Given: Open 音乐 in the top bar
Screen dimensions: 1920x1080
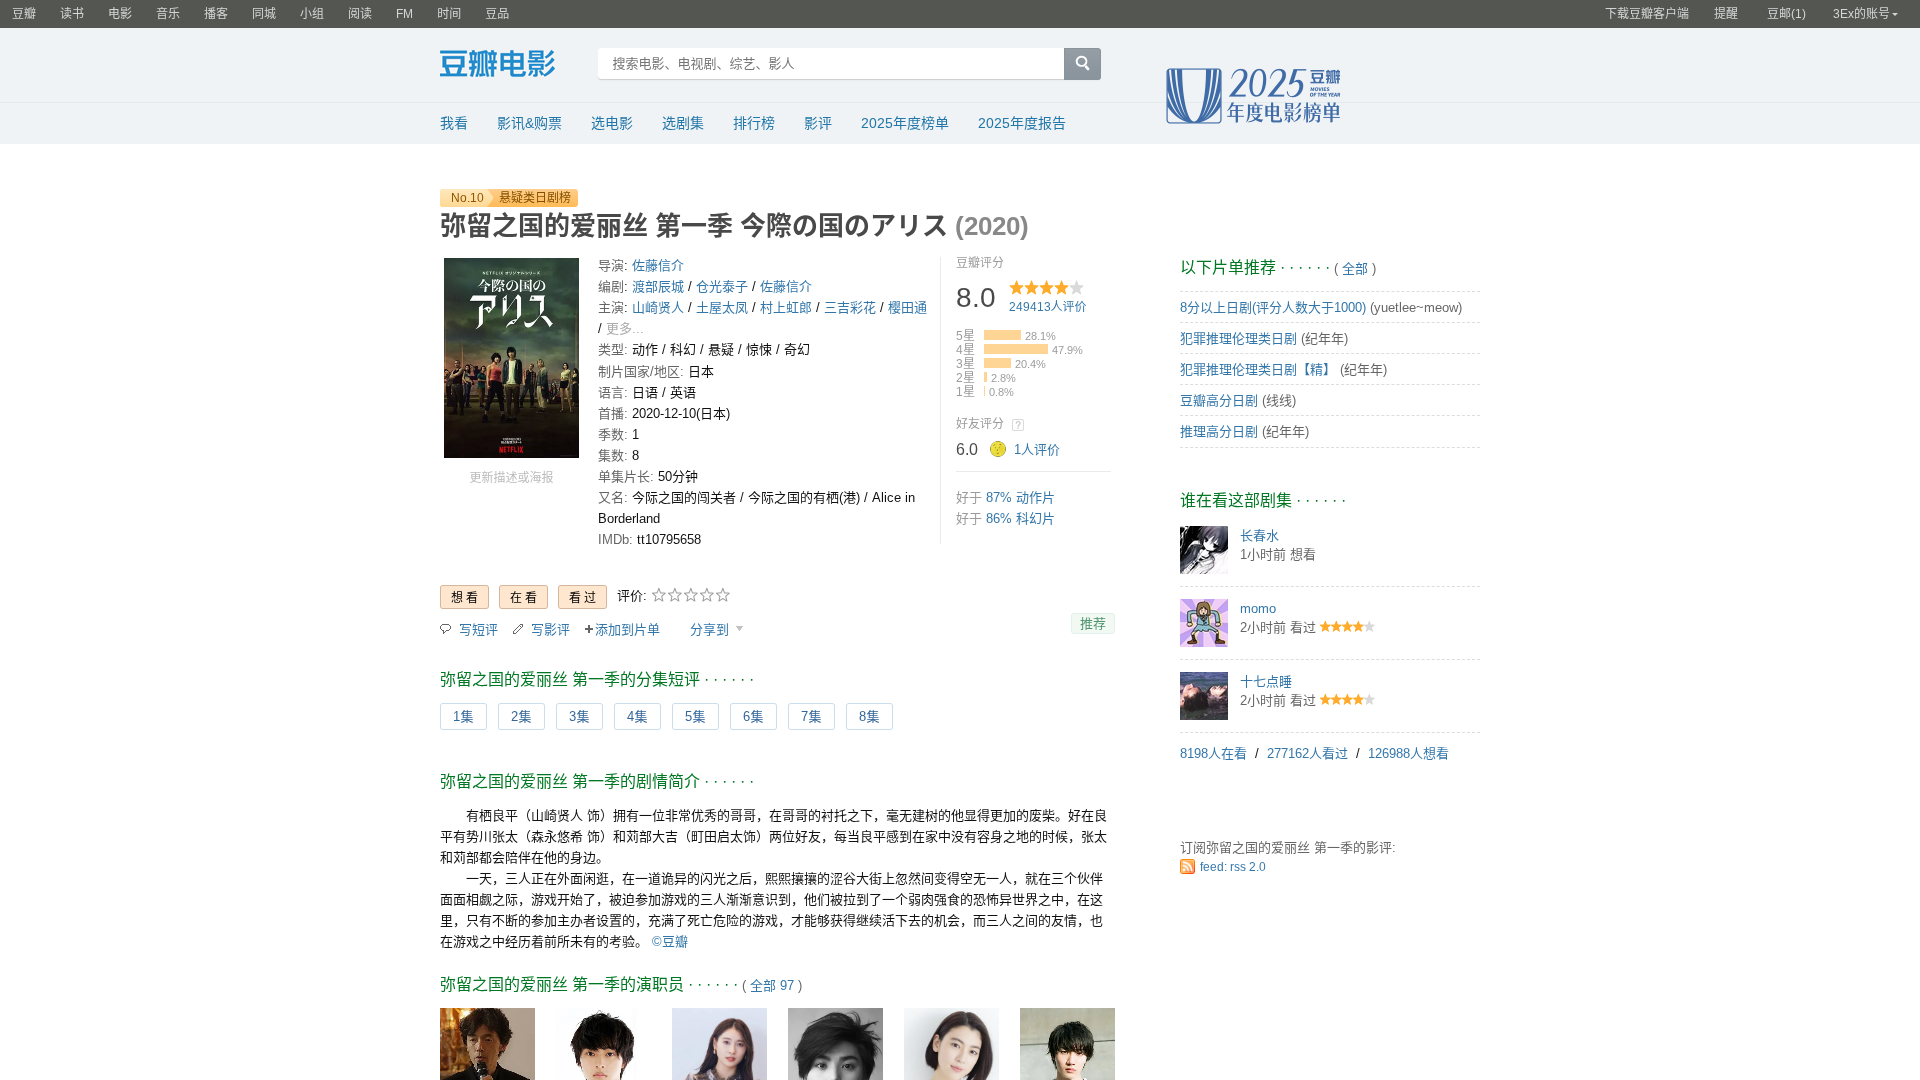Looking at the screenshot, I should pyautogui.click(x=168, y=14).
